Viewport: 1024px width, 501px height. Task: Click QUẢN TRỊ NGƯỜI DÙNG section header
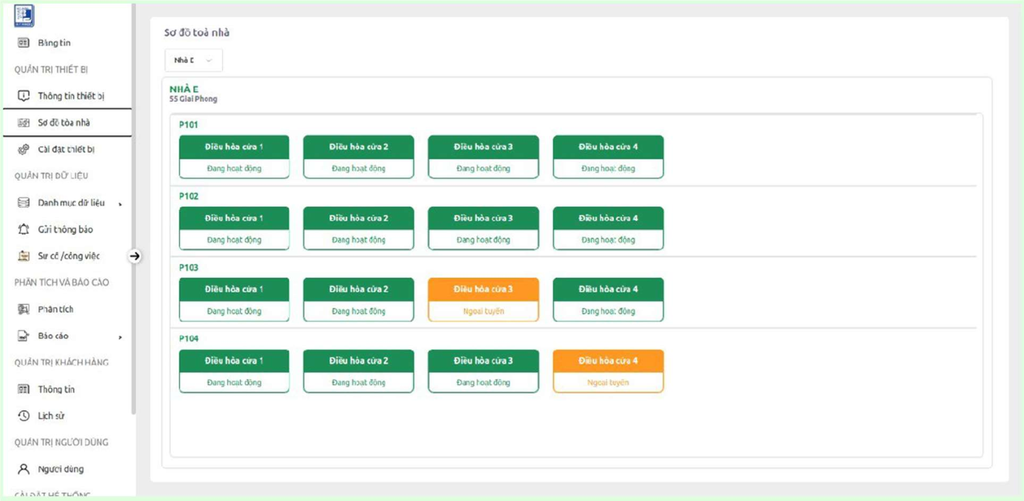click(61, 442)
